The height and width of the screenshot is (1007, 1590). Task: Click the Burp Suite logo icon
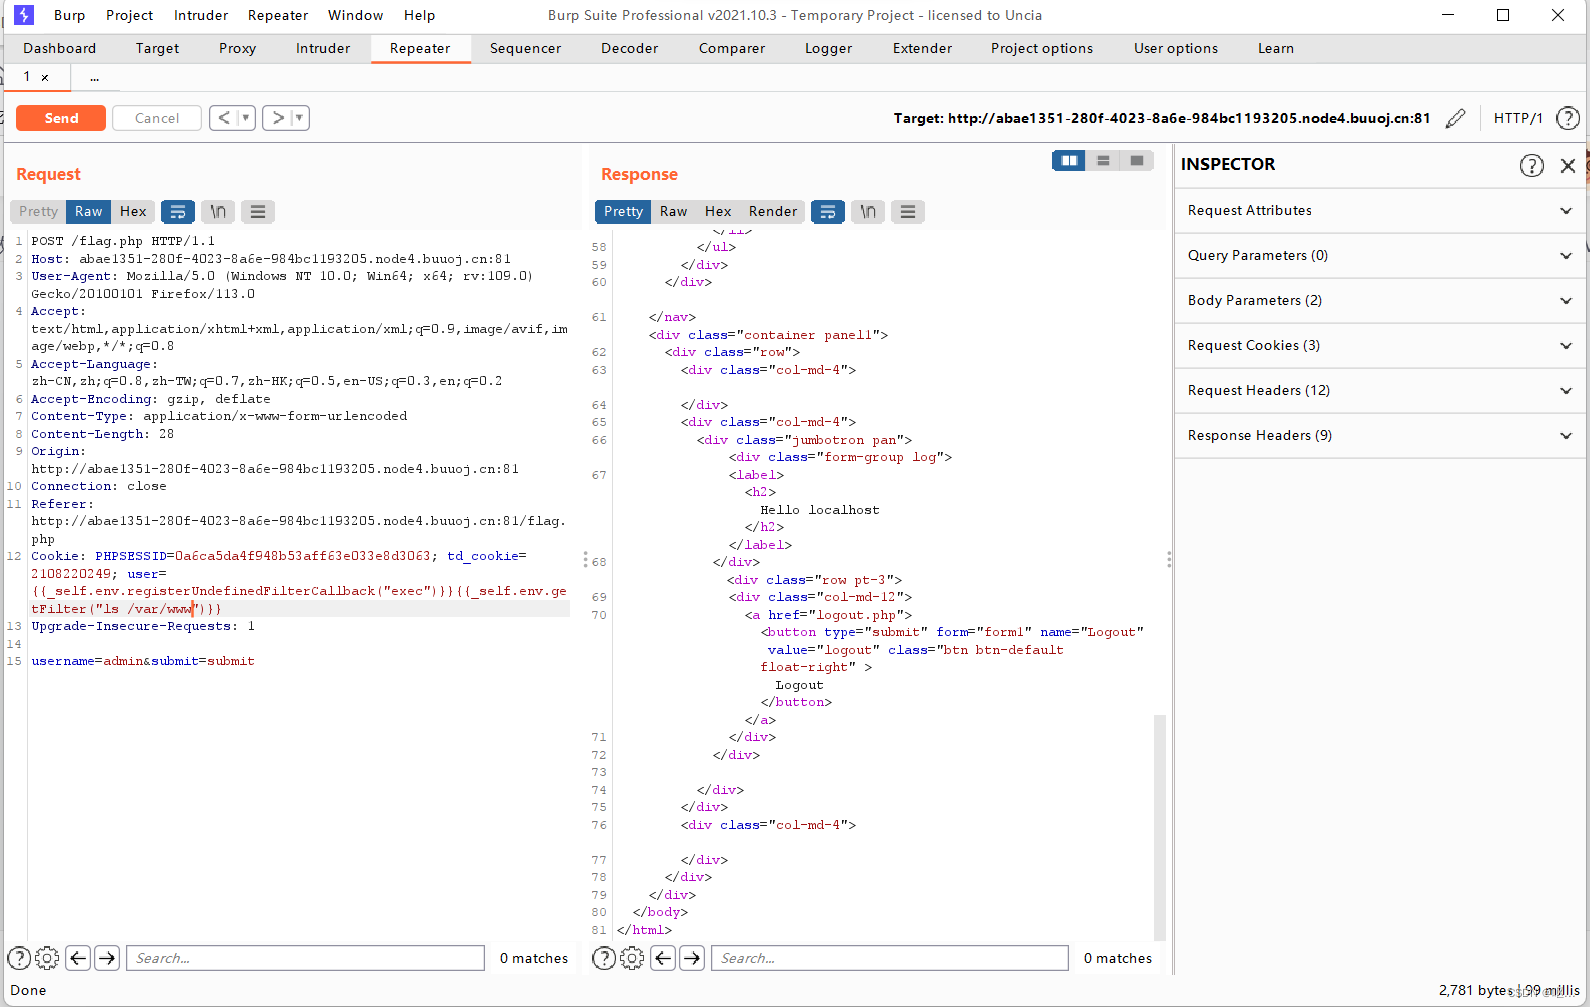click(x=24, y=15)
